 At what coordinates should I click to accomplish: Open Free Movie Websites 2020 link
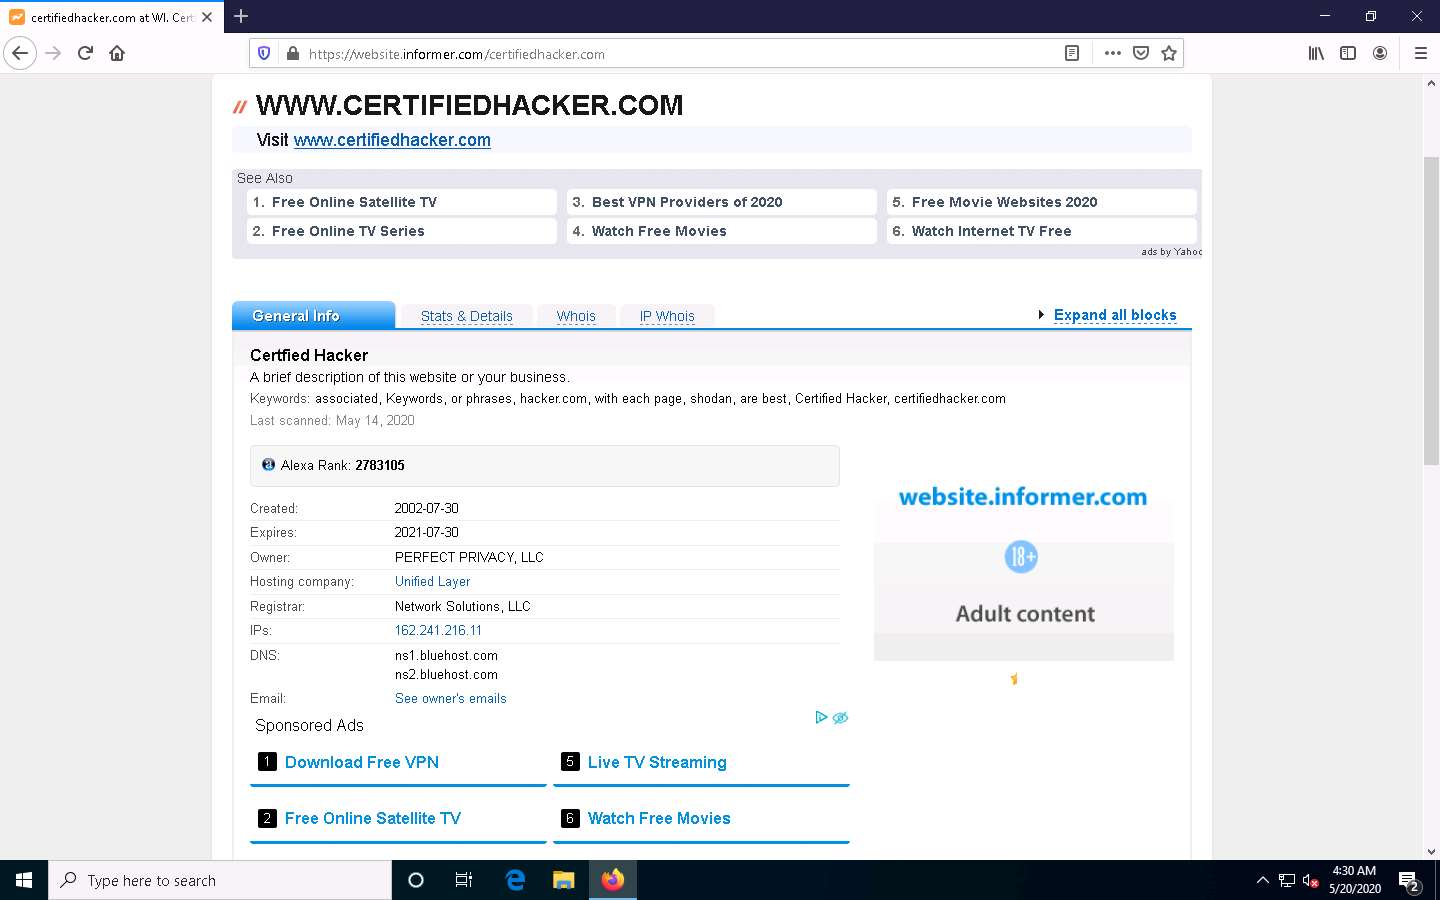1041,202
